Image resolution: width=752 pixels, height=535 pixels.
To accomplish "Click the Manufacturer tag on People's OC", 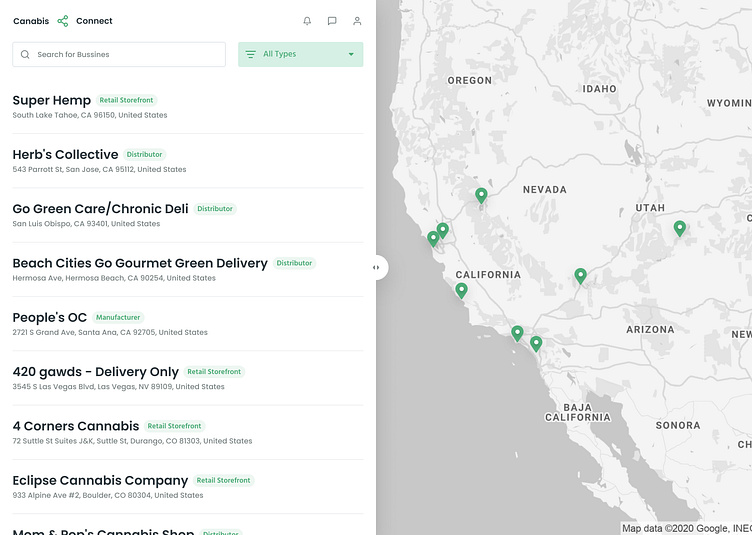I will click(x=118, y=317).
